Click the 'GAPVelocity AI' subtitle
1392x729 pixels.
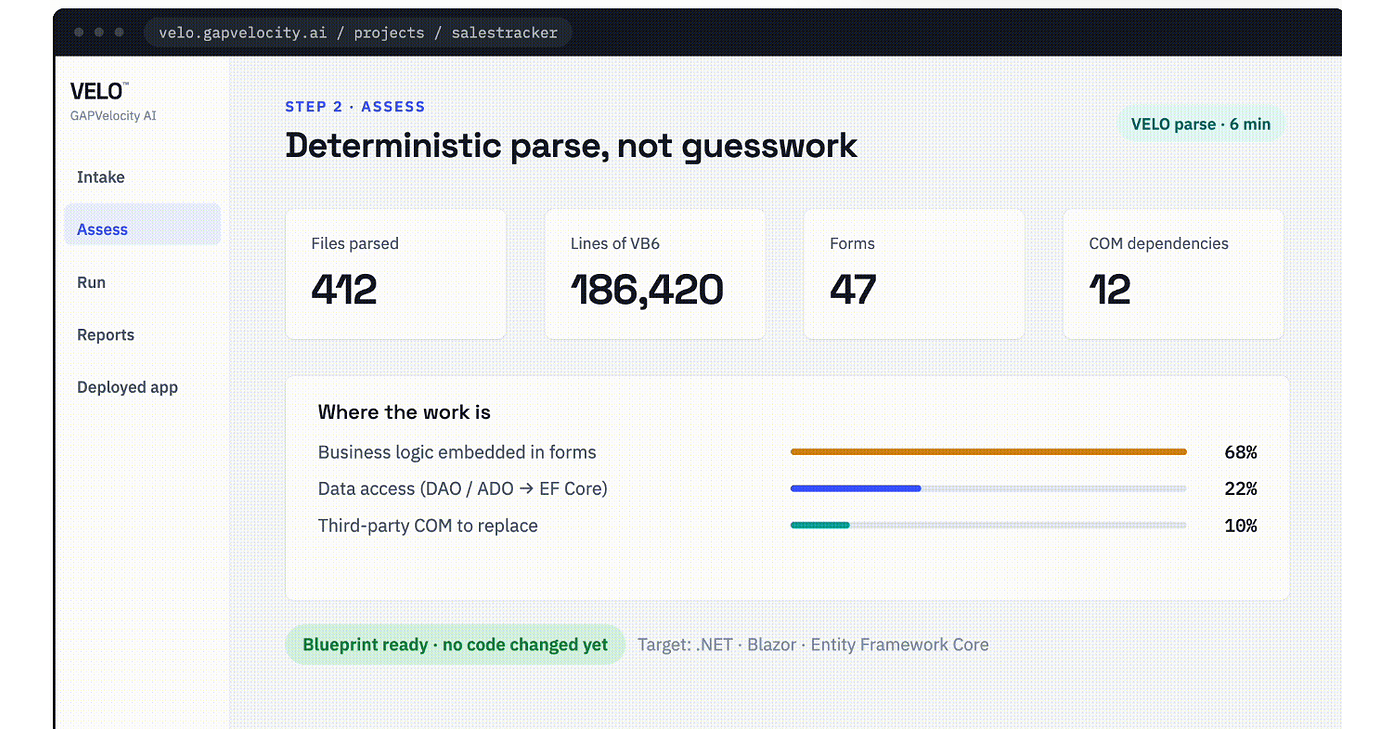(x=113, y=116)
